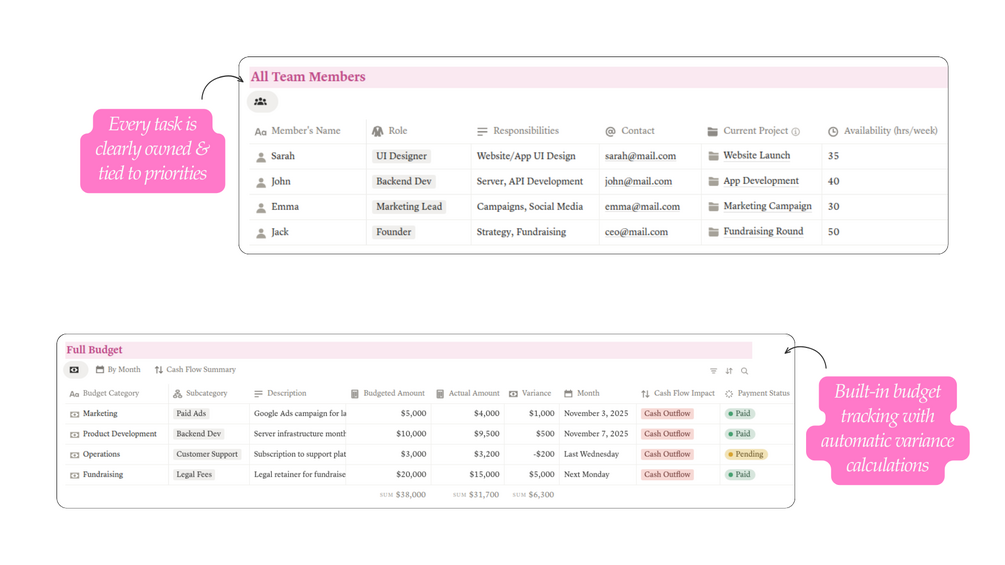
Task: Click the Full Budget filter icon
Action: pyautogui.click(x=713, y=371)
